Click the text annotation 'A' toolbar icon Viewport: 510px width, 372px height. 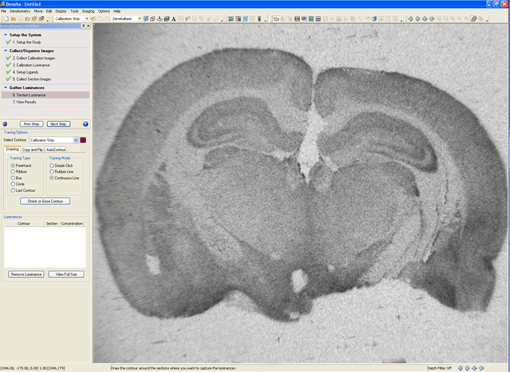tap(174, 19)
